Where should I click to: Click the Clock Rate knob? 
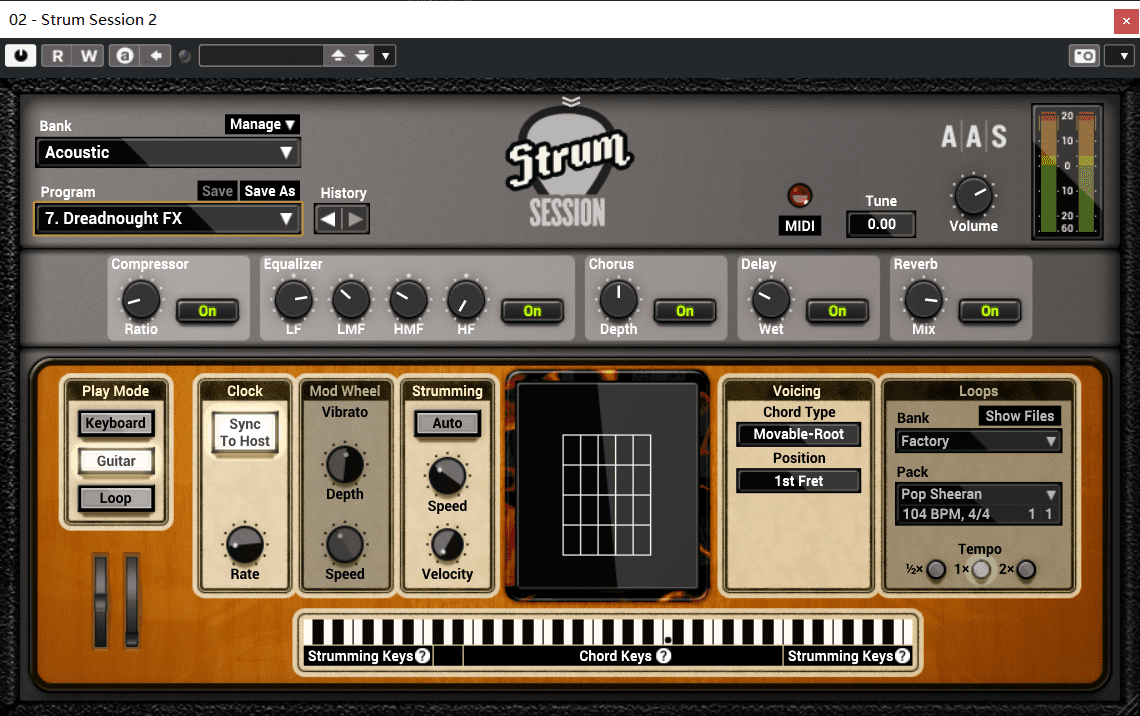pos(245,544)
